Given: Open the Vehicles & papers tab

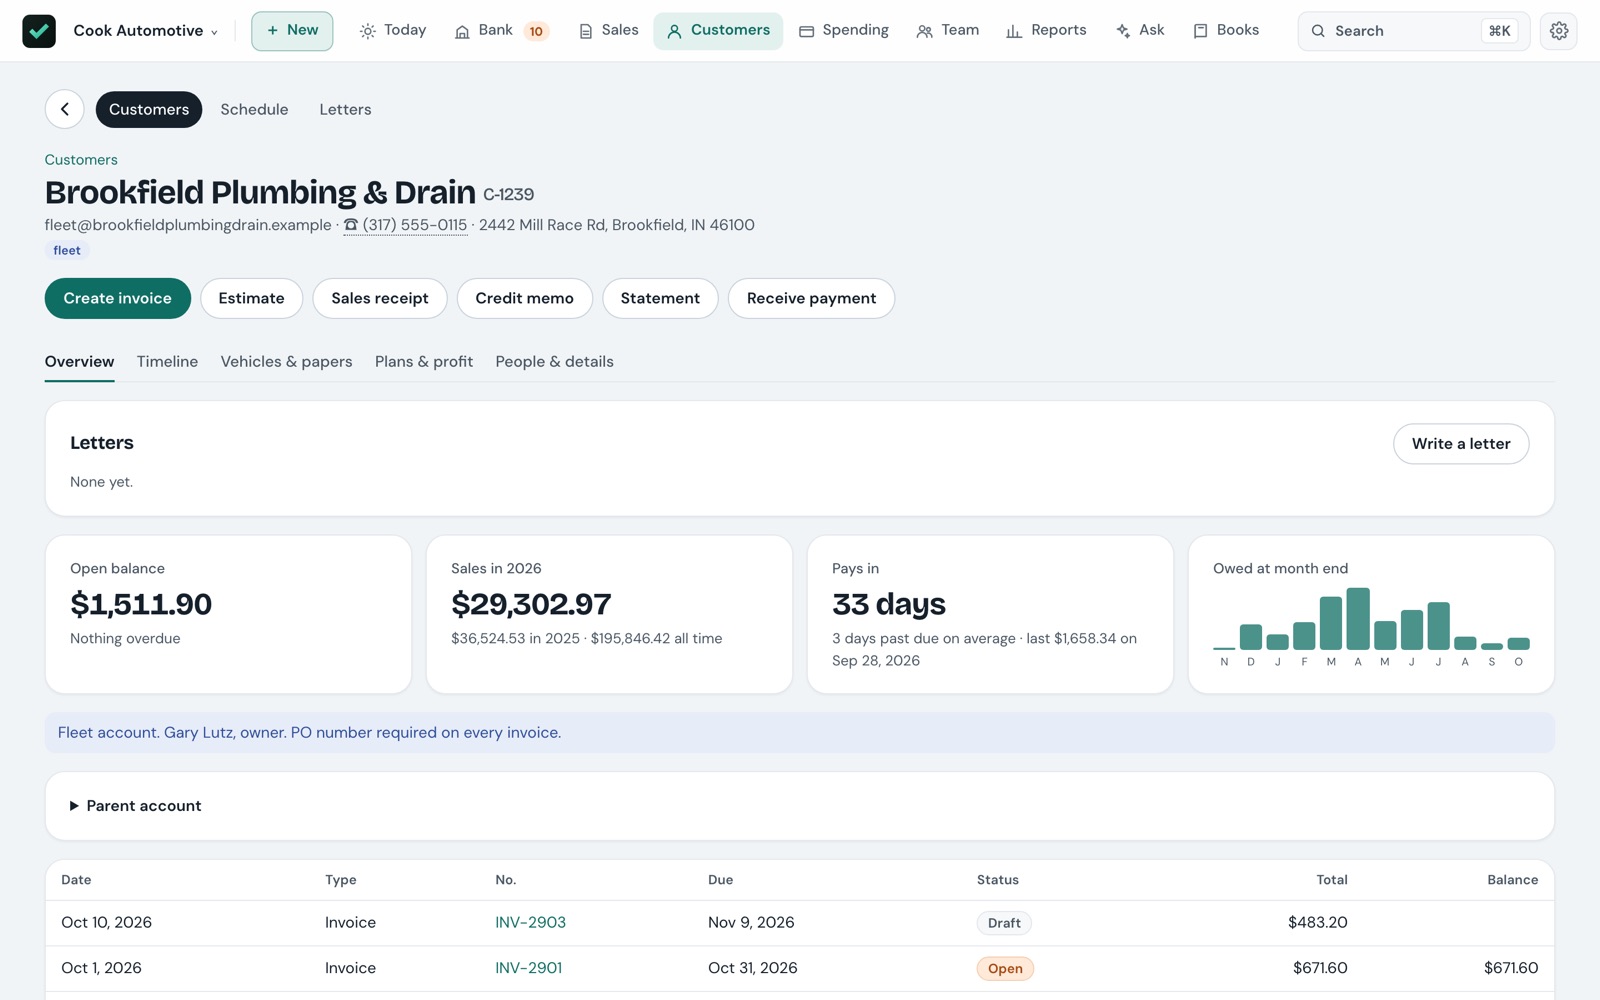Looking at the screenshot, I should 286,362.
